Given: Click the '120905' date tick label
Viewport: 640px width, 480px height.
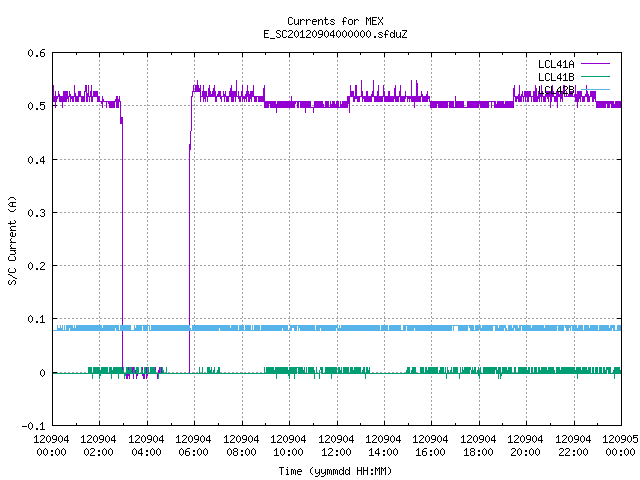Looking at the screenshot, I should click(x=620, y=440).
